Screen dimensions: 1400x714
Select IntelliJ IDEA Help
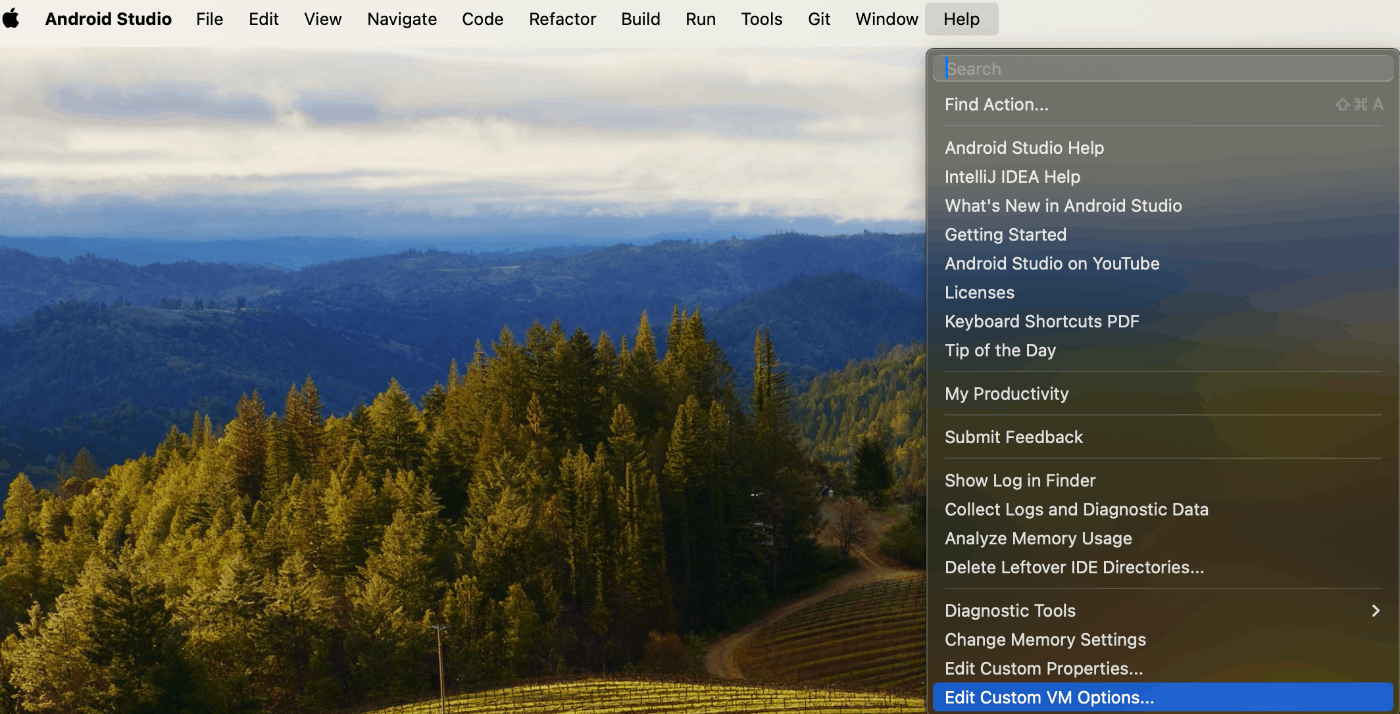point(1163,176)
